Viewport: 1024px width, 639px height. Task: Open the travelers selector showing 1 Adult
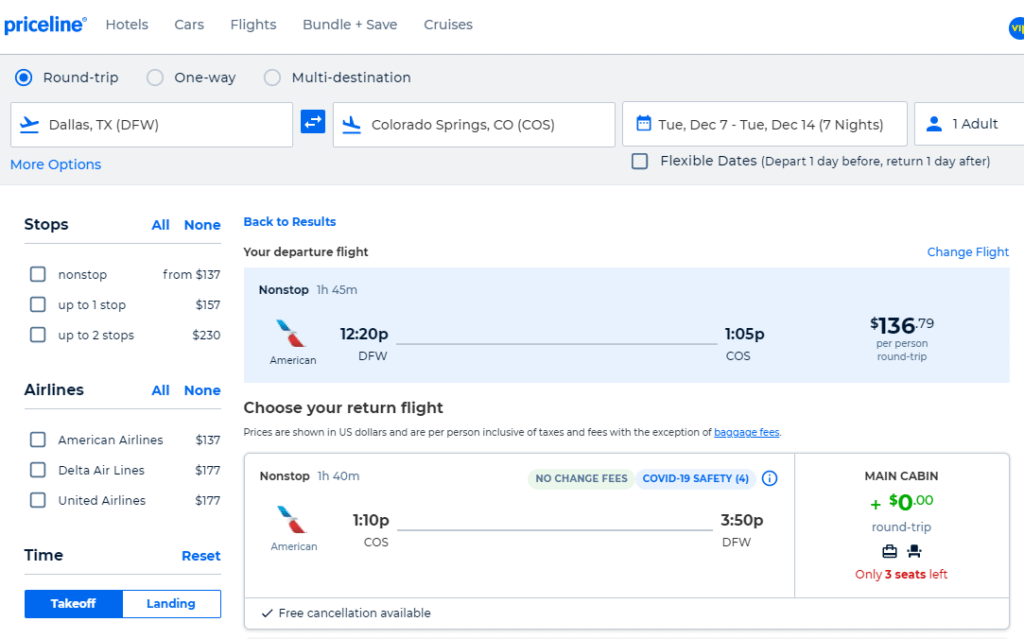(975, 123)
